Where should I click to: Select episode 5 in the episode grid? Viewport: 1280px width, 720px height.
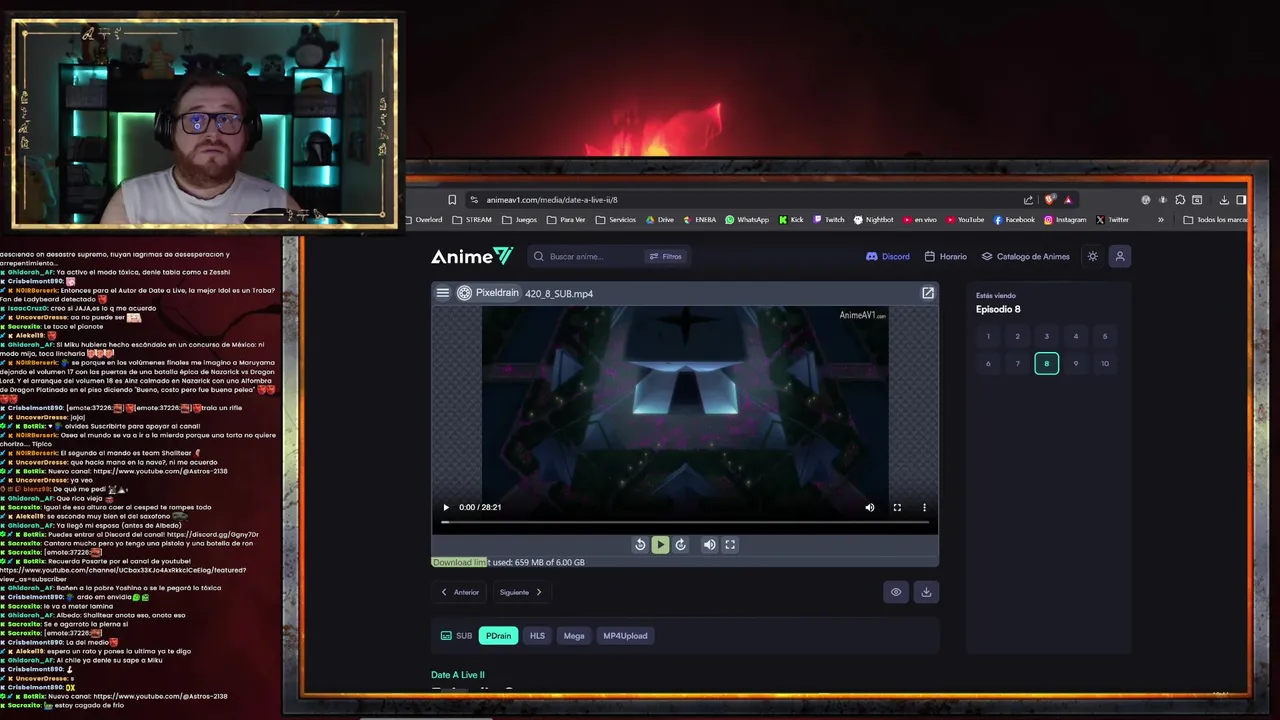[x=1105, y=336]
